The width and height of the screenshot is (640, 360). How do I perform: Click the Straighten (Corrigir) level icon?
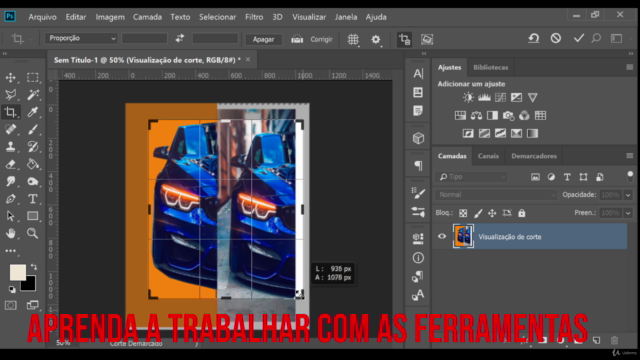click(297, 39)
